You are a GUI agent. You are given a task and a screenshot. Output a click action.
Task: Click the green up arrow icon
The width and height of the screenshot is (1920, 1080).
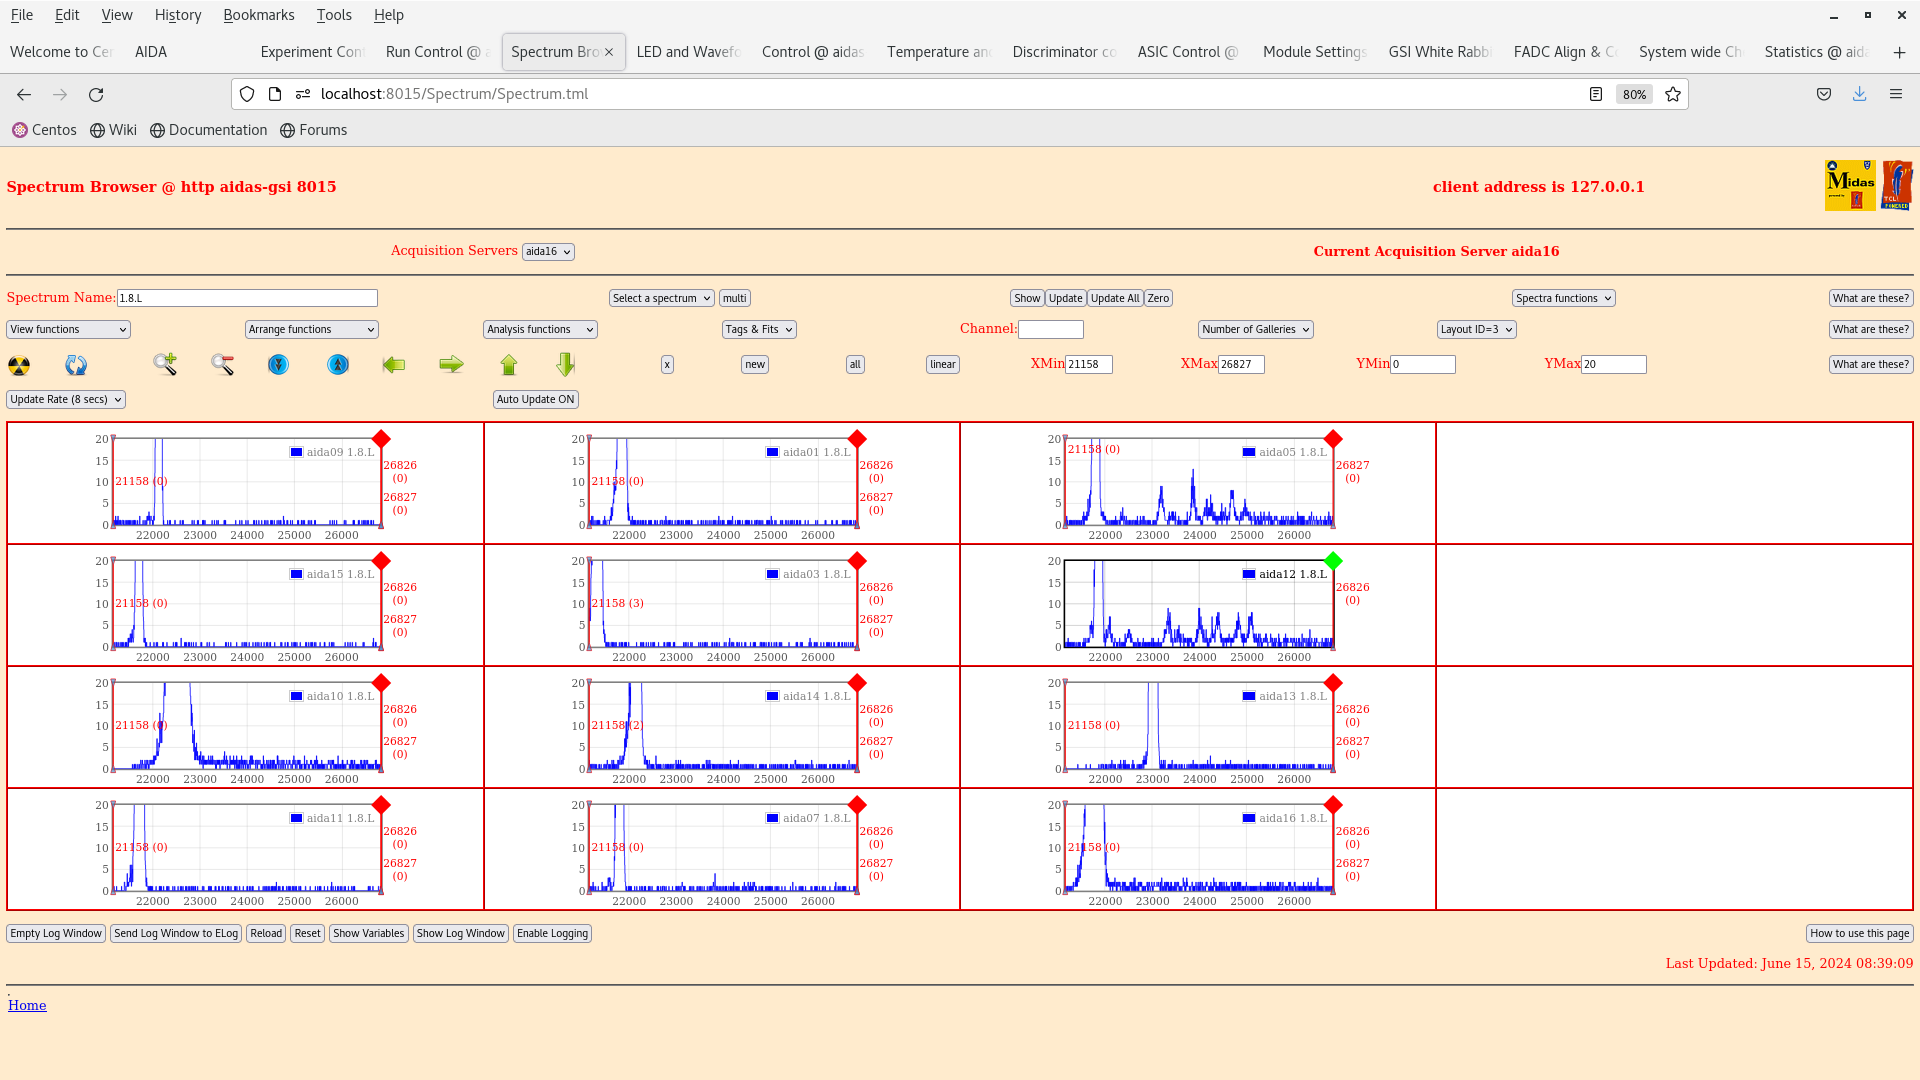[509, 364]
